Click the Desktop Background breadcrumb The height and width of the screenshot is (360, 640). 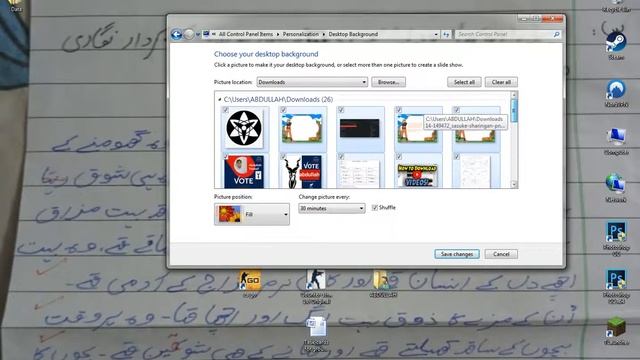pyautogui.click(x=353, y=34)
